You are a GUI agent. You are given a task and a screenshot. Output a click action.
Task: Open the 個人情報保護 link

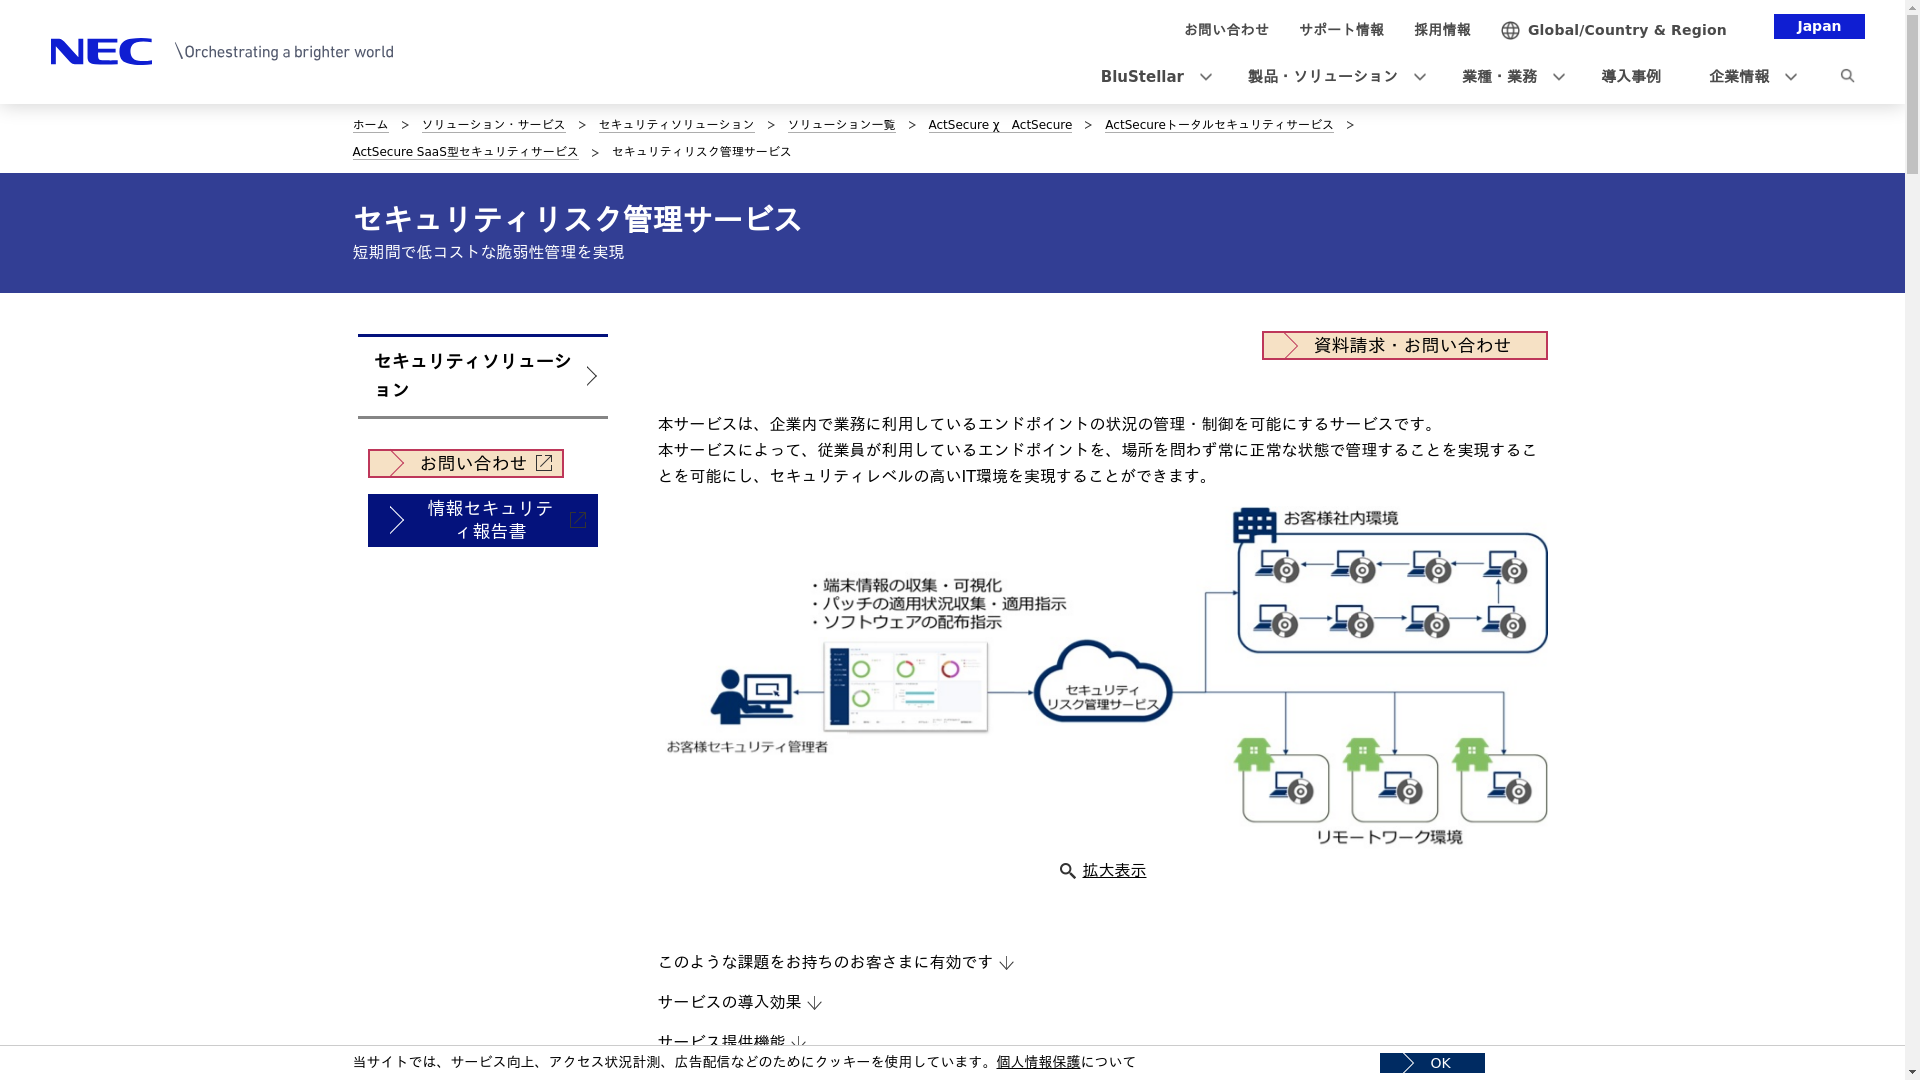tap(1038, 1062)
